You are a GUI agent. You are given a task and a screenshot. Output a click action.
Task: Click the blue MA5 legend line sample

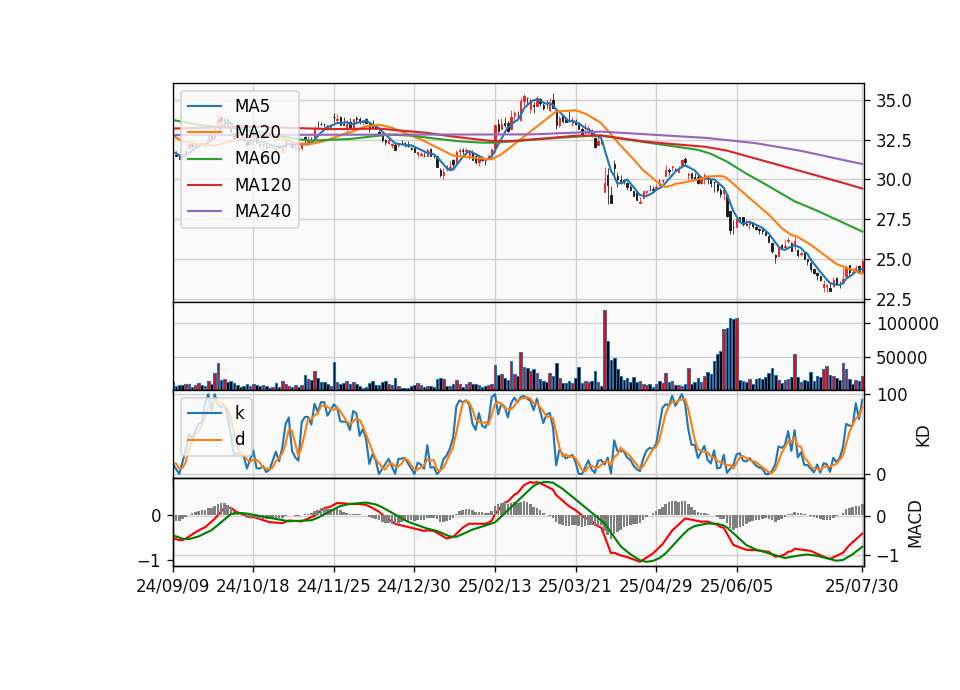204,106
